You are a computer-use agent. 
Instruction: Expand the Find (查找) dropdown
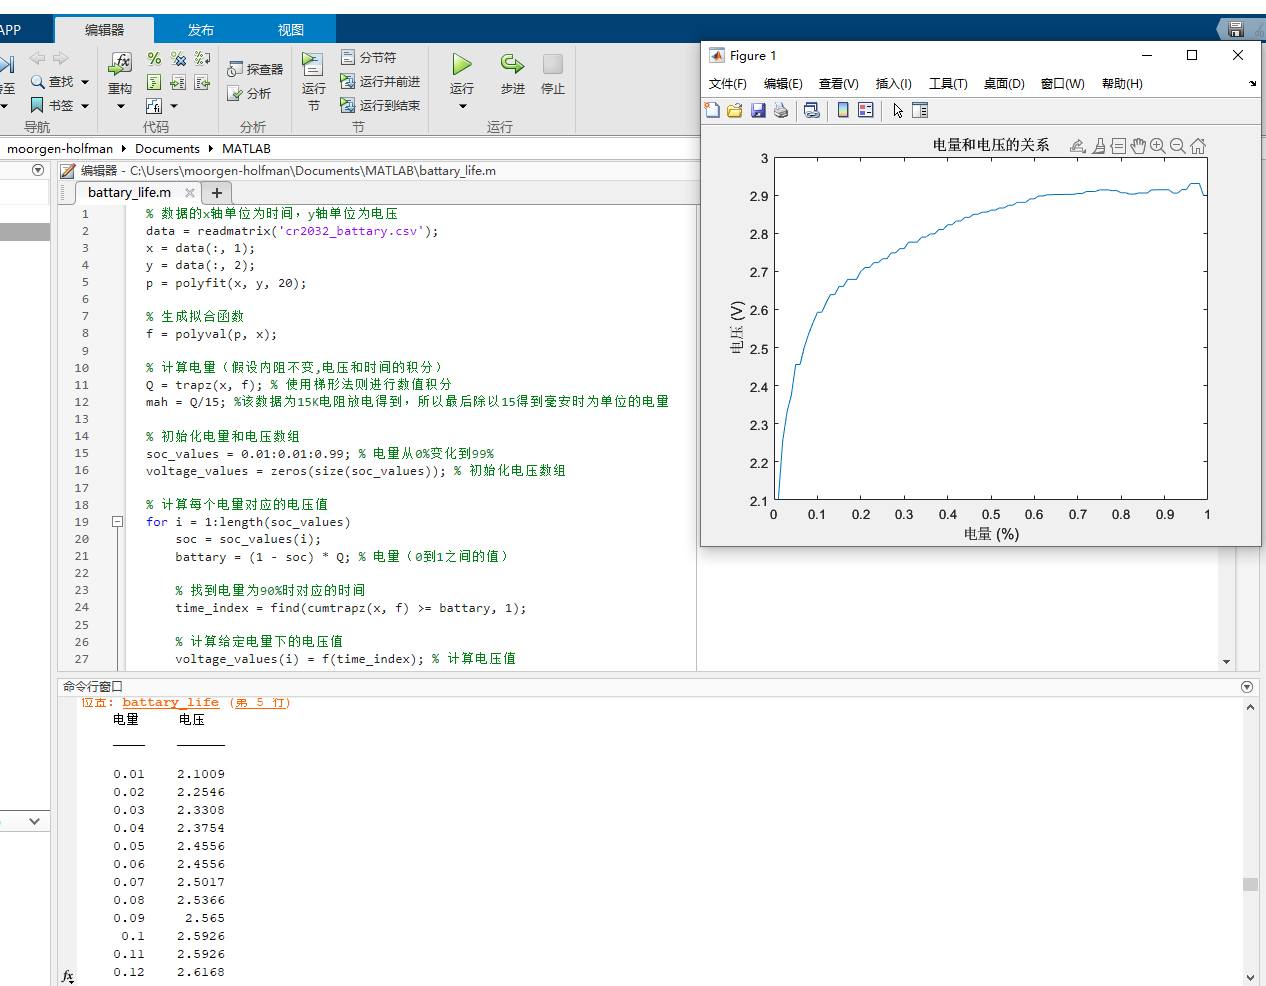tap(85, 82)
